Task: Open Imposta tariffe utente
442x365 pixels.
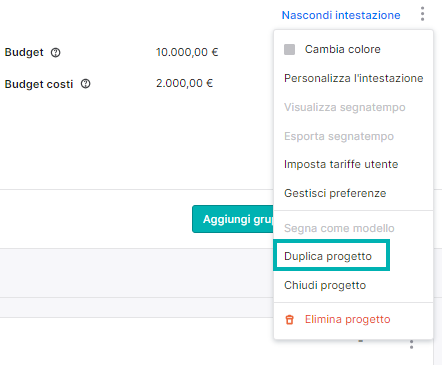Action: 341,164
